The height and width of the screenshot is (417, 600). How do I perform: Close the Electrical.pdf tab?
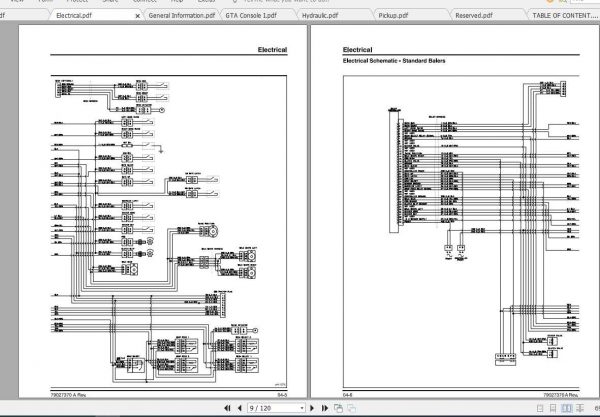[x=138, y=16]
